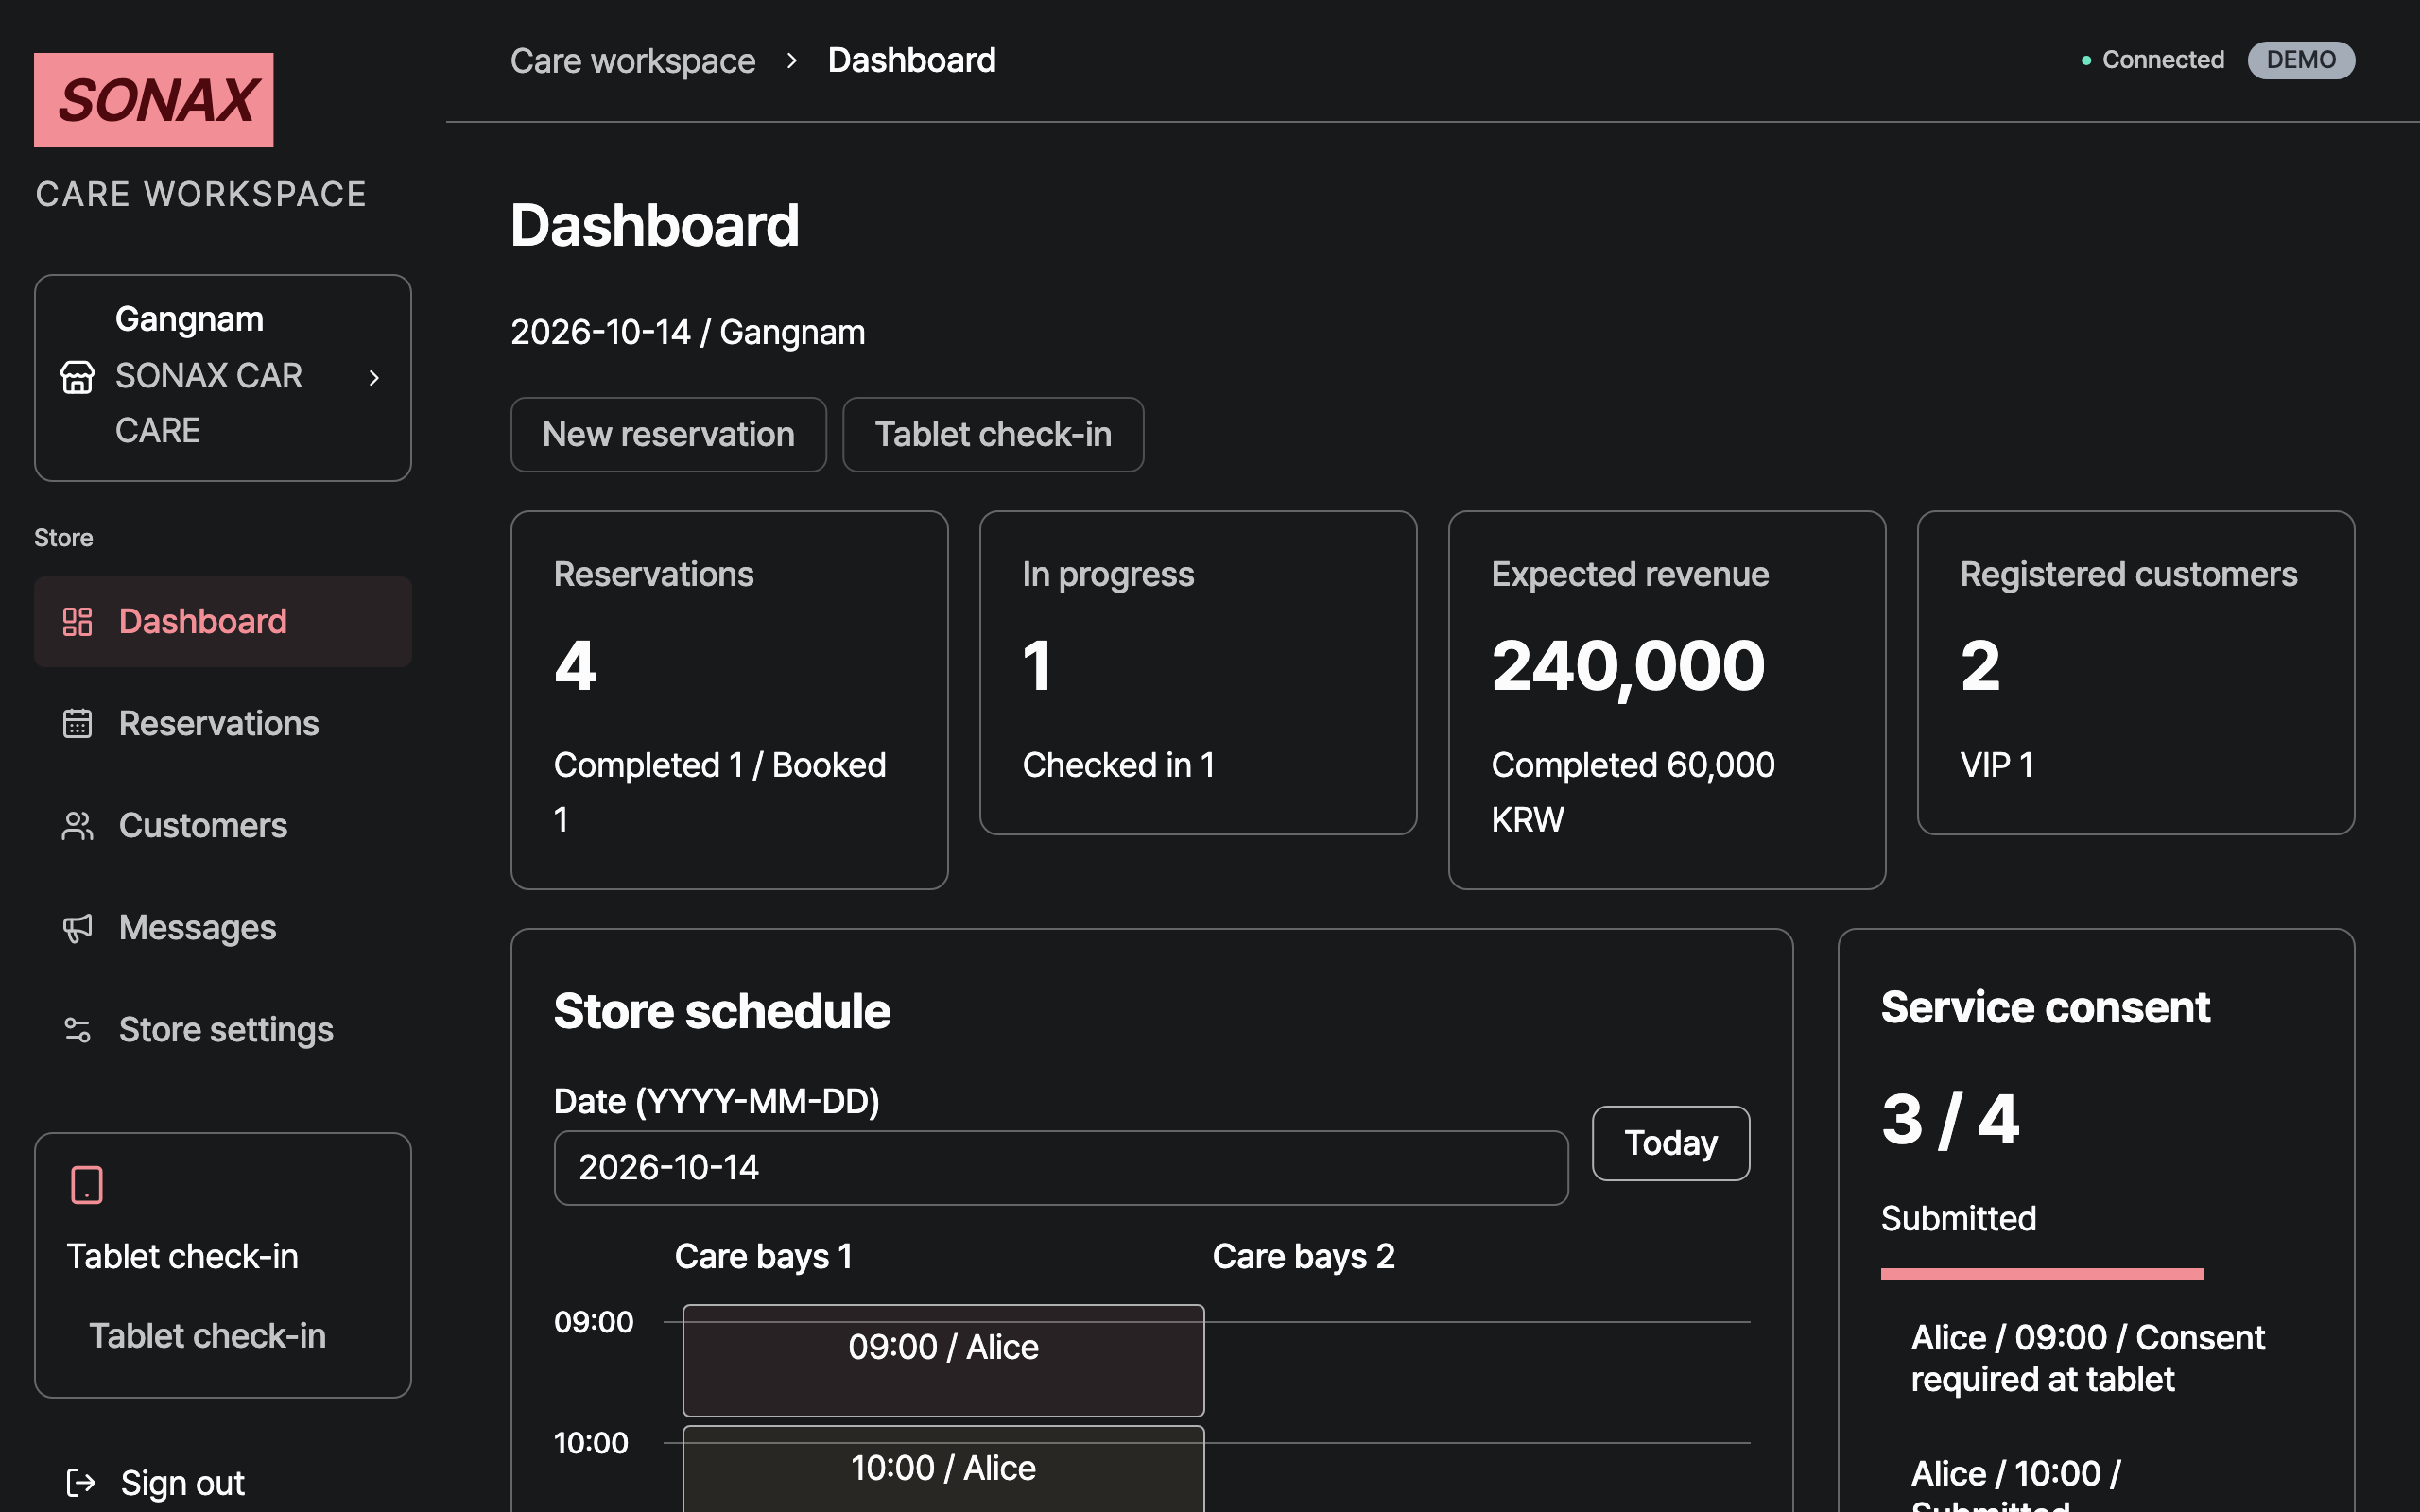This screenshot has width=2420, height=1512.
Task: Click the Today button
Action: (x=1670, y=1142)
